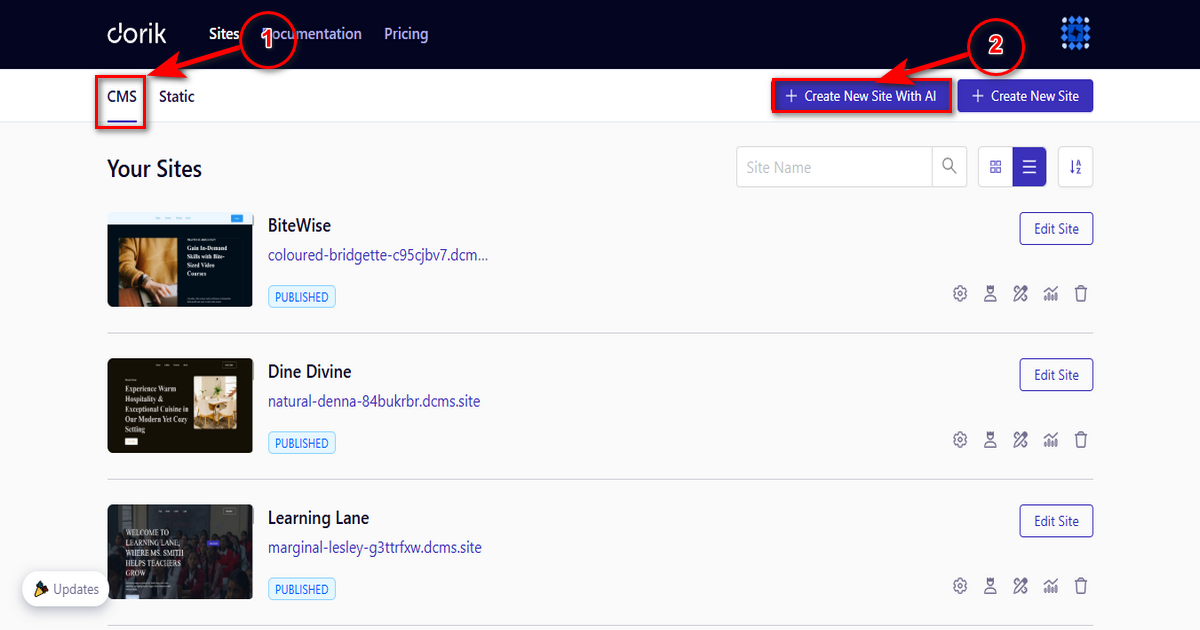Click the search magnifier icon
This screenshot has width=1200, height=630.
click(x=950, y=167)
